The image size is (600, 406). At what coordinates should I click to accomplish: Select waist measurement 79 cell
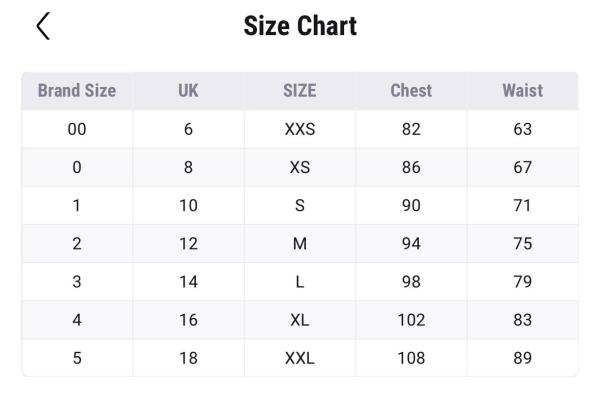click(x=522, y=282)
